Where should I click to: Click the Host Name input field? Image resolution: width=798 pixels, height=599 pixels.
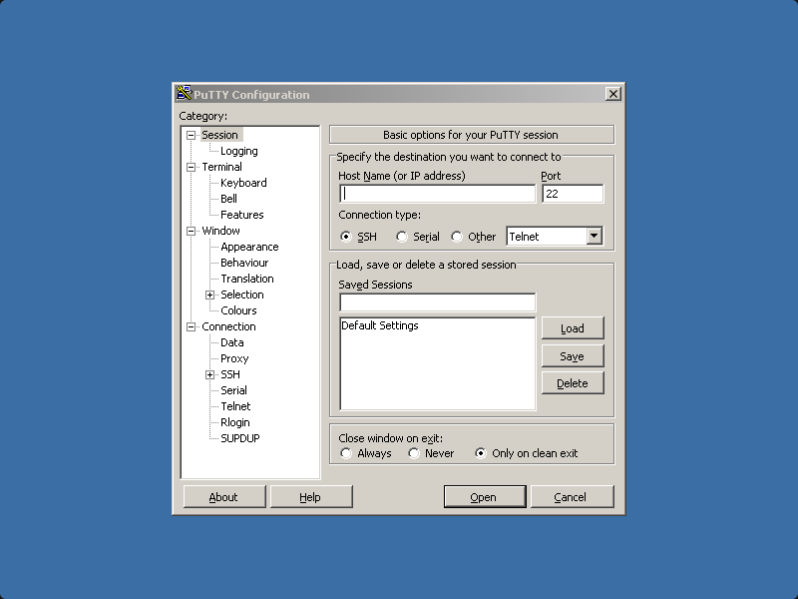point(437,194)
